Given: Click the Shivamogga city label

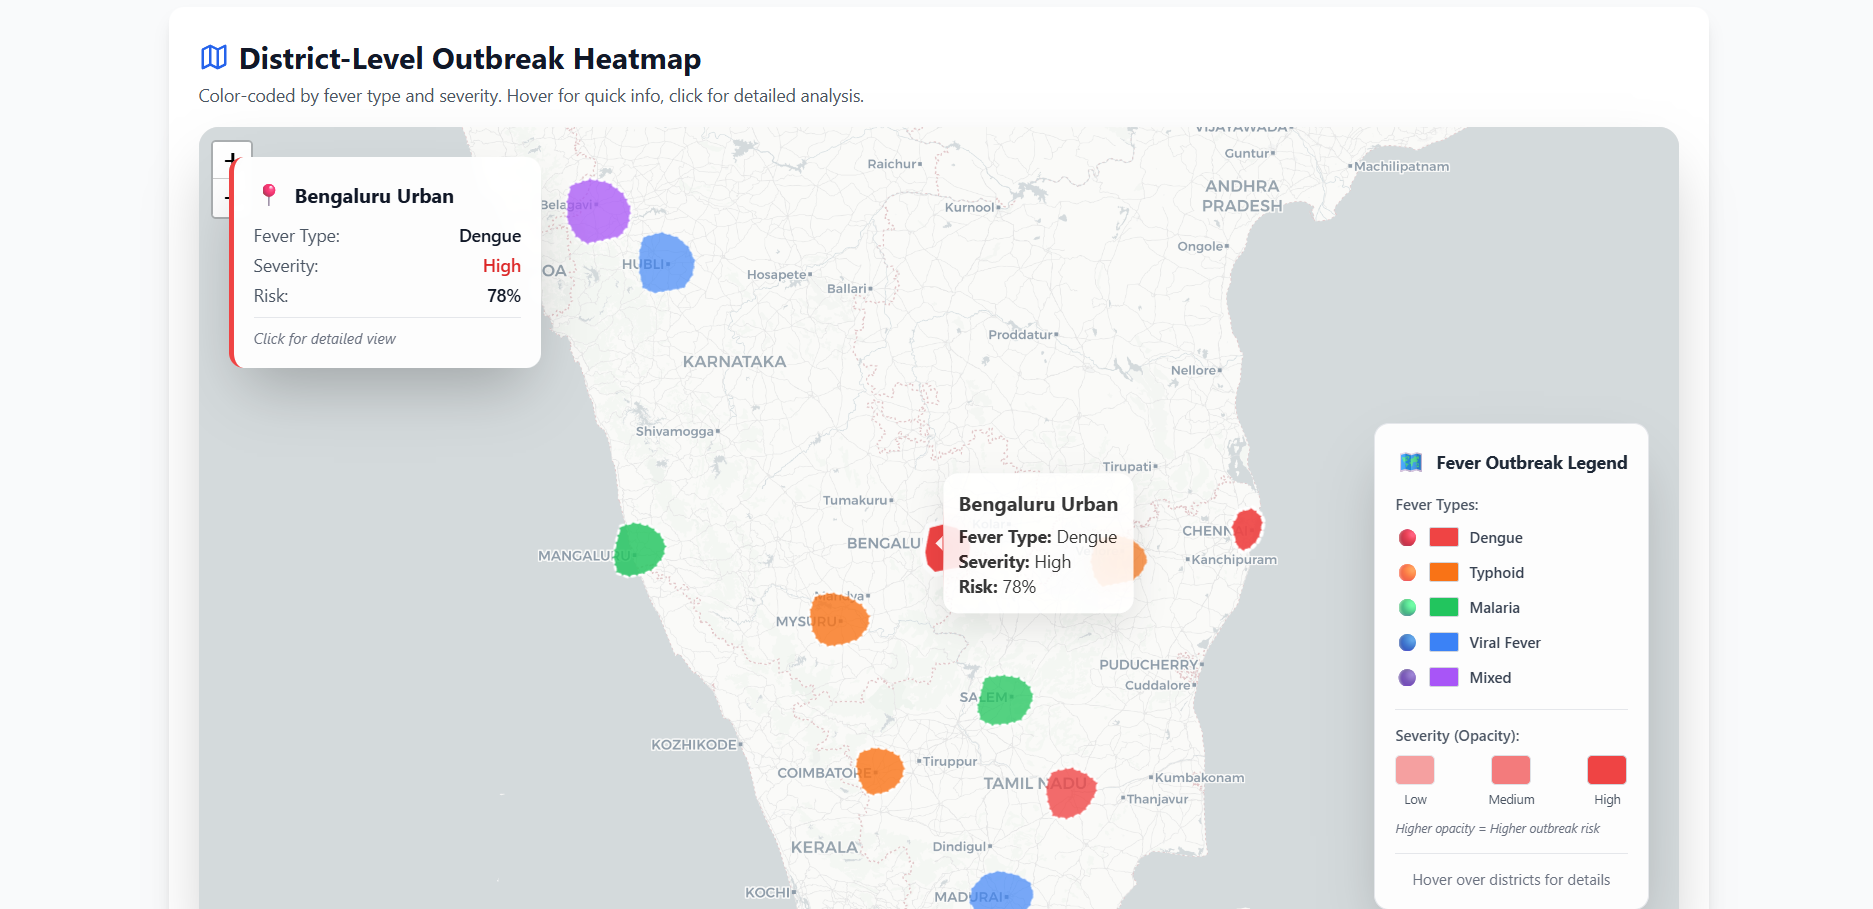Looking at the screenshot, I should (x=677, y=432).
